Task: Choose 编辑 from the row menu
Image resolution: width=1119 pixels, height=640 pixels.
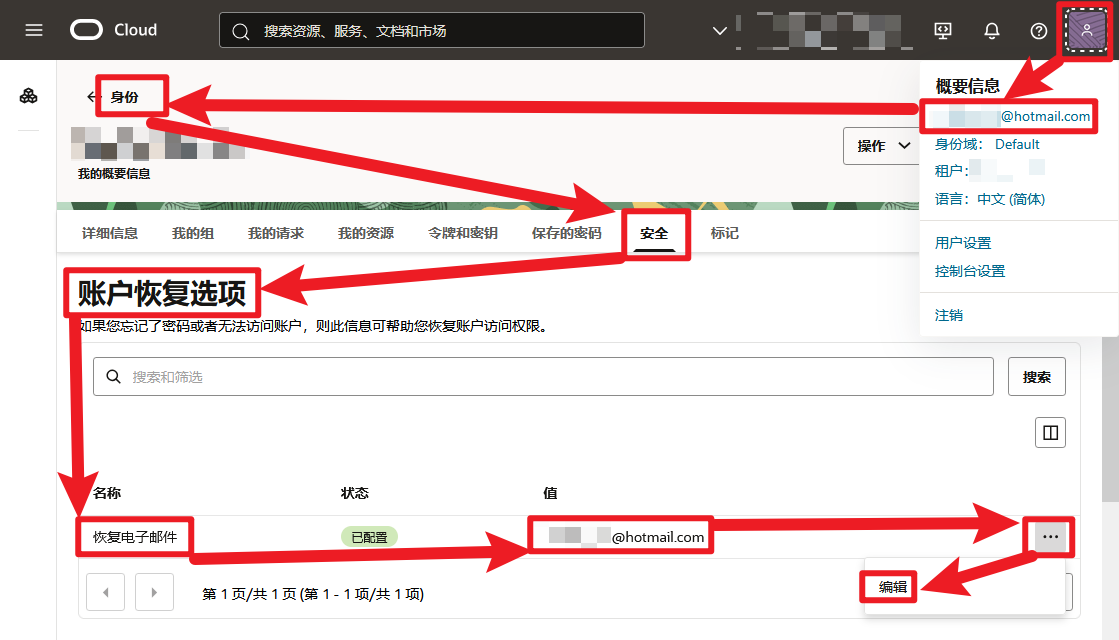Action: (x=893, y=586)
